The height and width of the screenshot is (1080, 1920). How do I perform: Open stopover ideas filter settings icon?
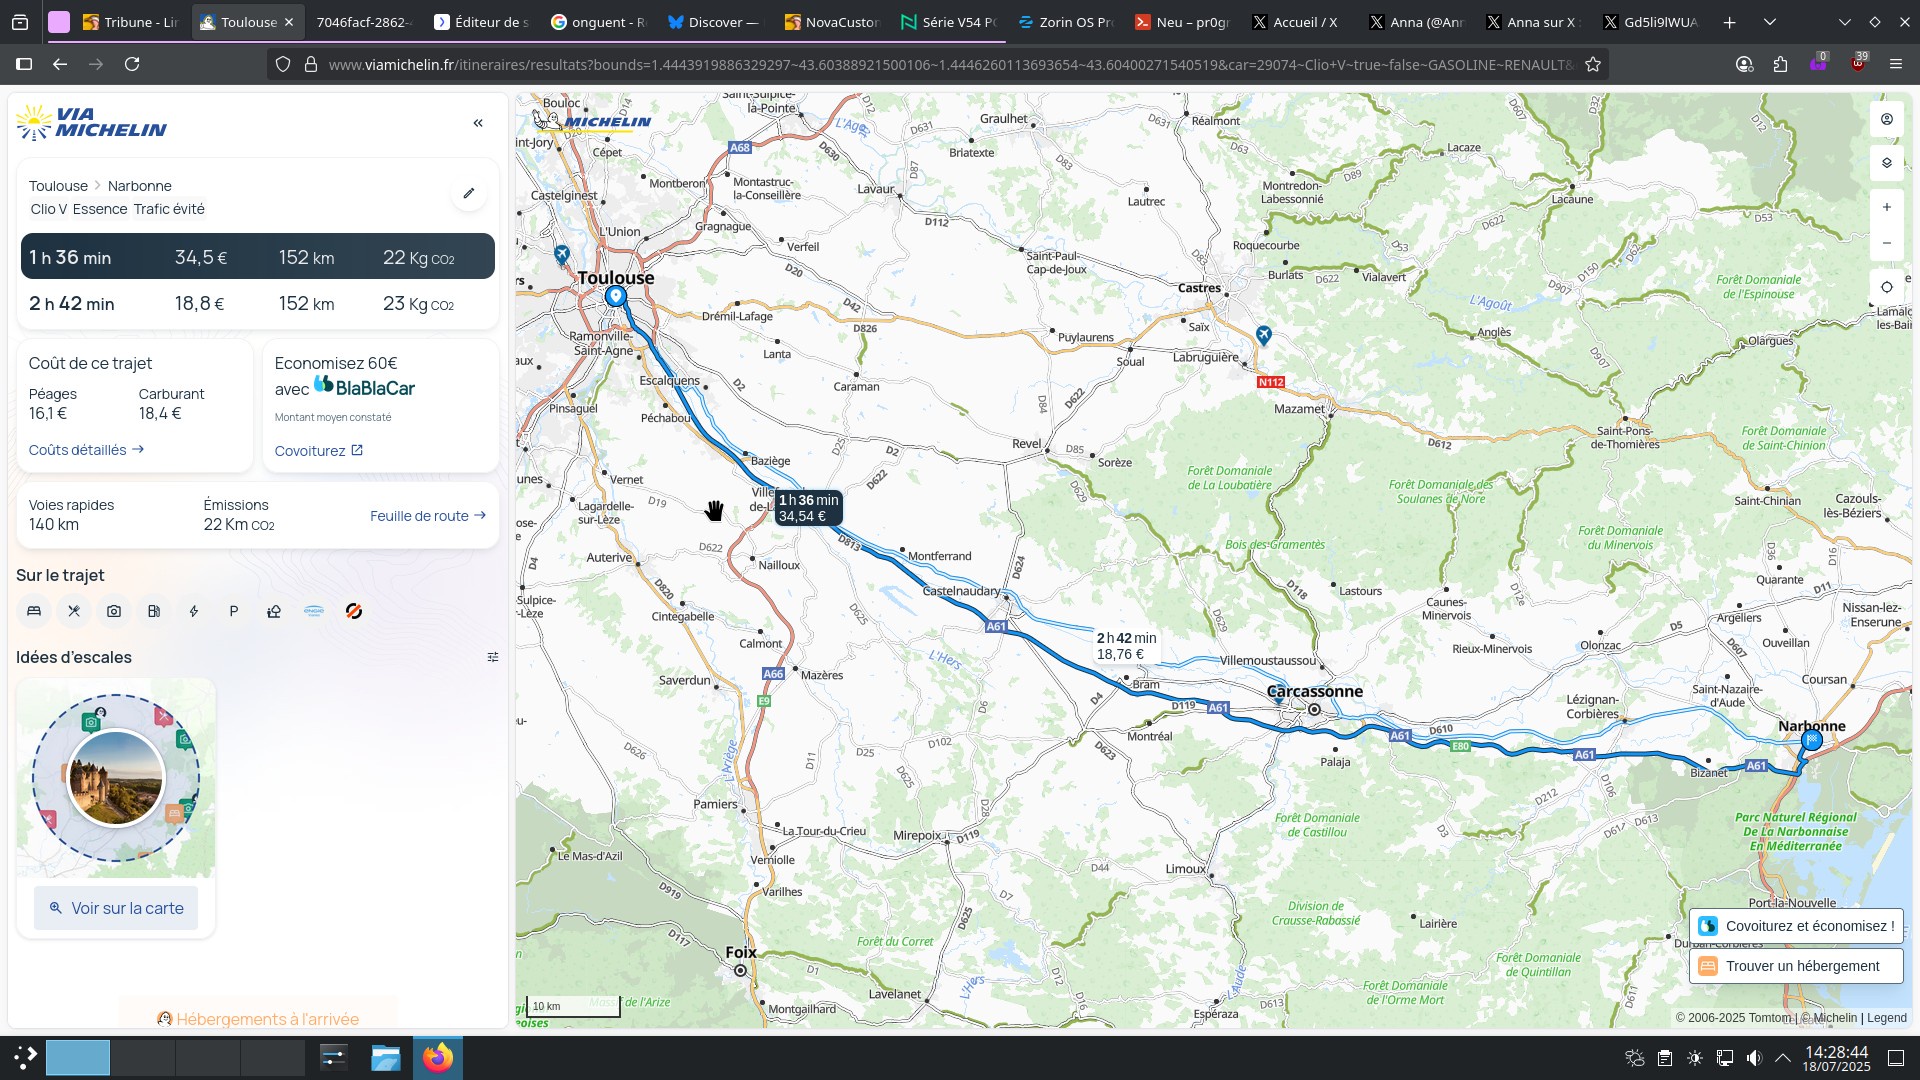coord(493,657)
